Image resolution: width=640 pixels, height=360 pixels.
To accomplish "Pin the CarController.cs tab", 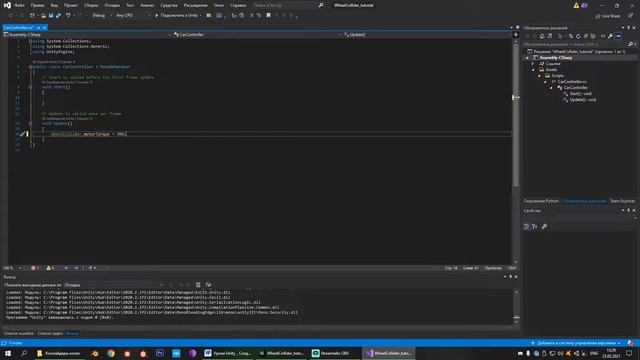I will coord(39,27).
